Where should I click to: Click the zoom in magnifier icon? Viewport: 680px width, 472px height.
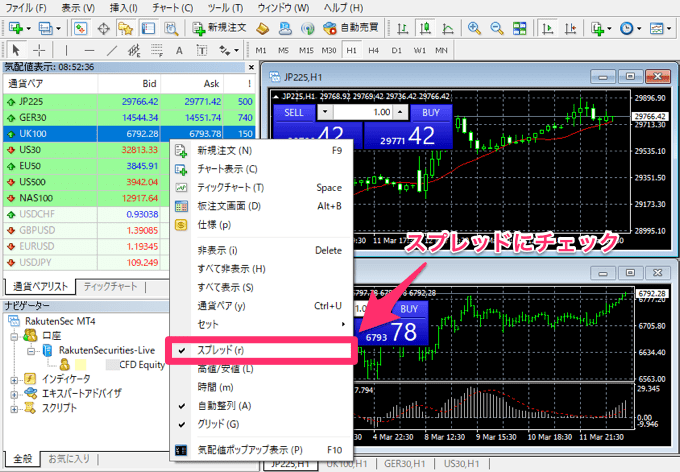click(474, 29)
